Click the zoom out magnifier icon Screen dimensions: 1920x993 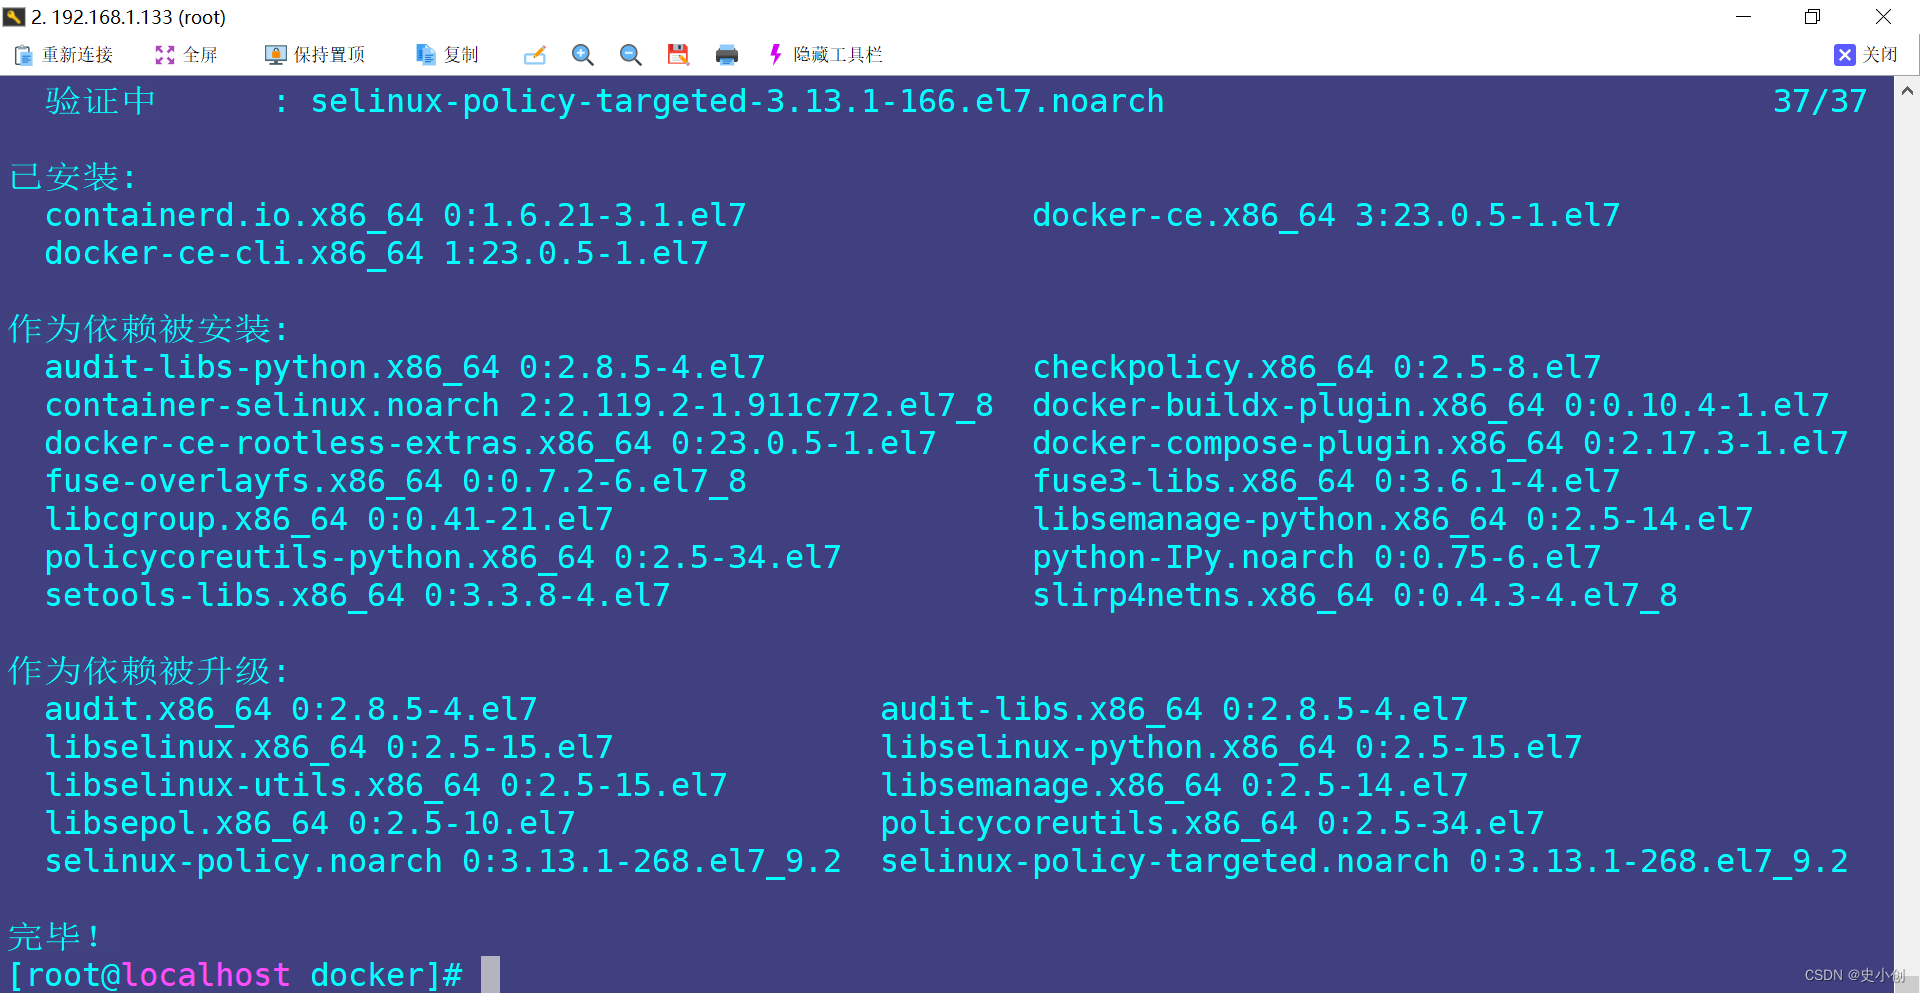630,55
